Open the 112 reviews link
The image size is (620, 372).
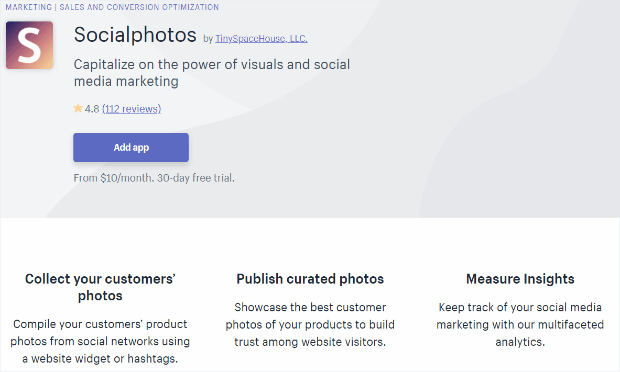[x=132, y=109]
